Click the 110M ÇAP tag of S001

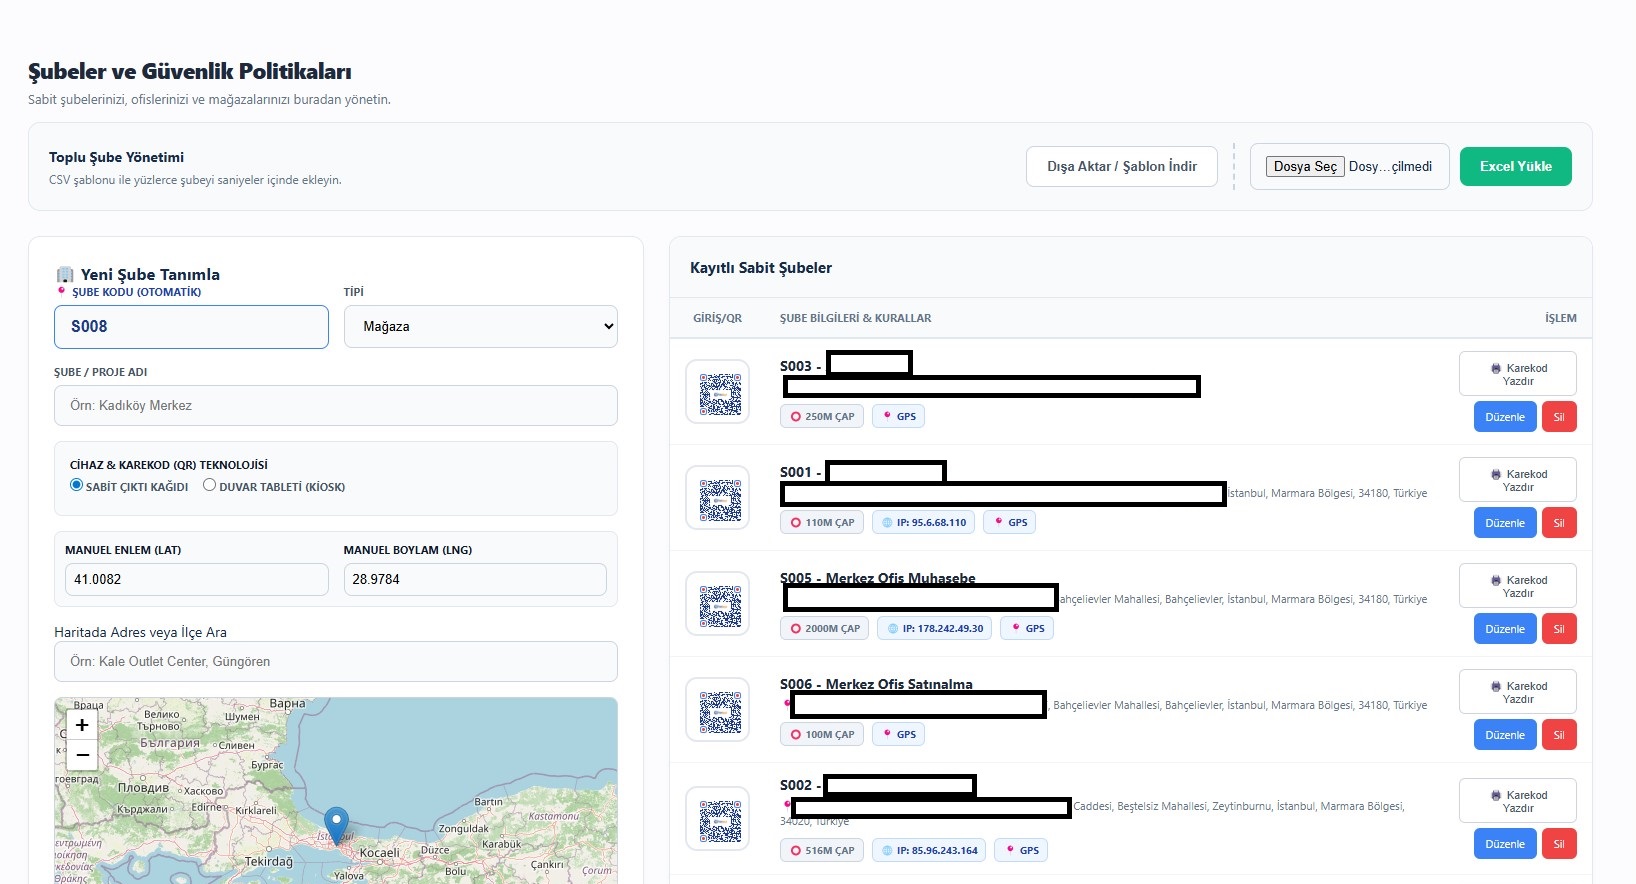click(x=822, y=522)
